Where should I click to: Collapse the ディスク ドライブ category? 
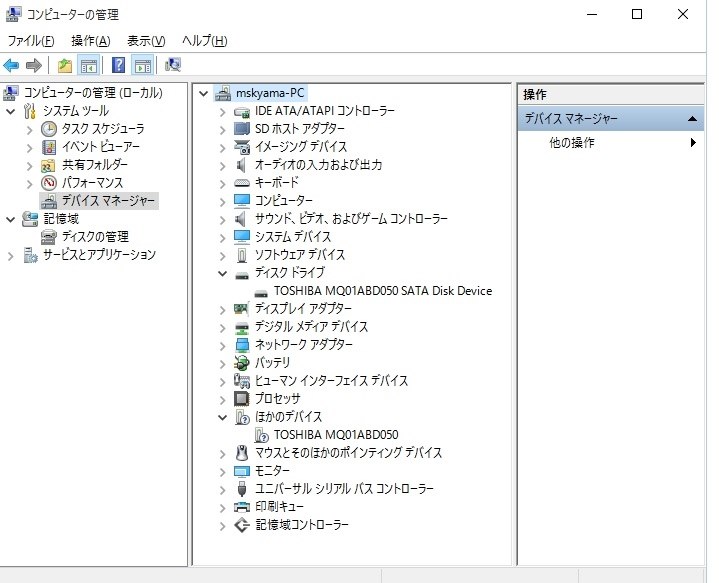(222, 273)
